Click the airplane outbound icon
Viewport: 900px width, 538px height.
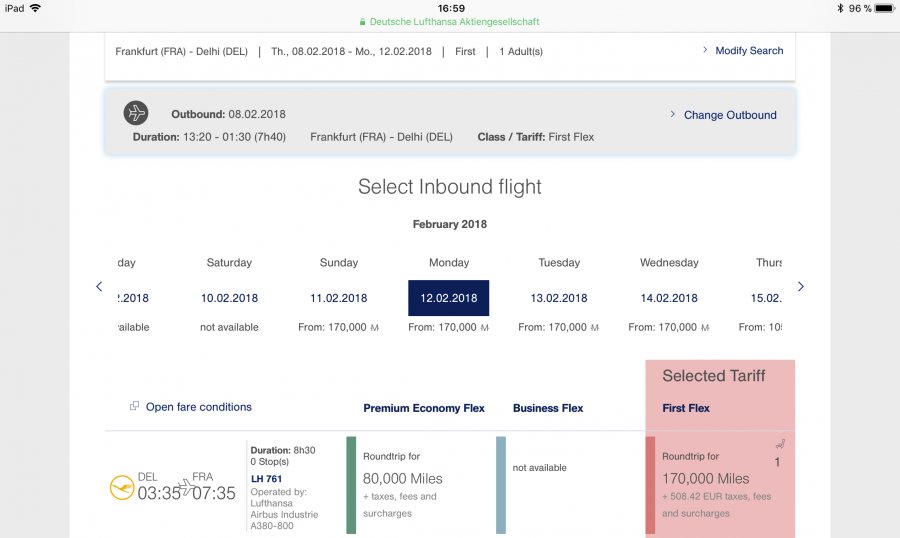136,113
